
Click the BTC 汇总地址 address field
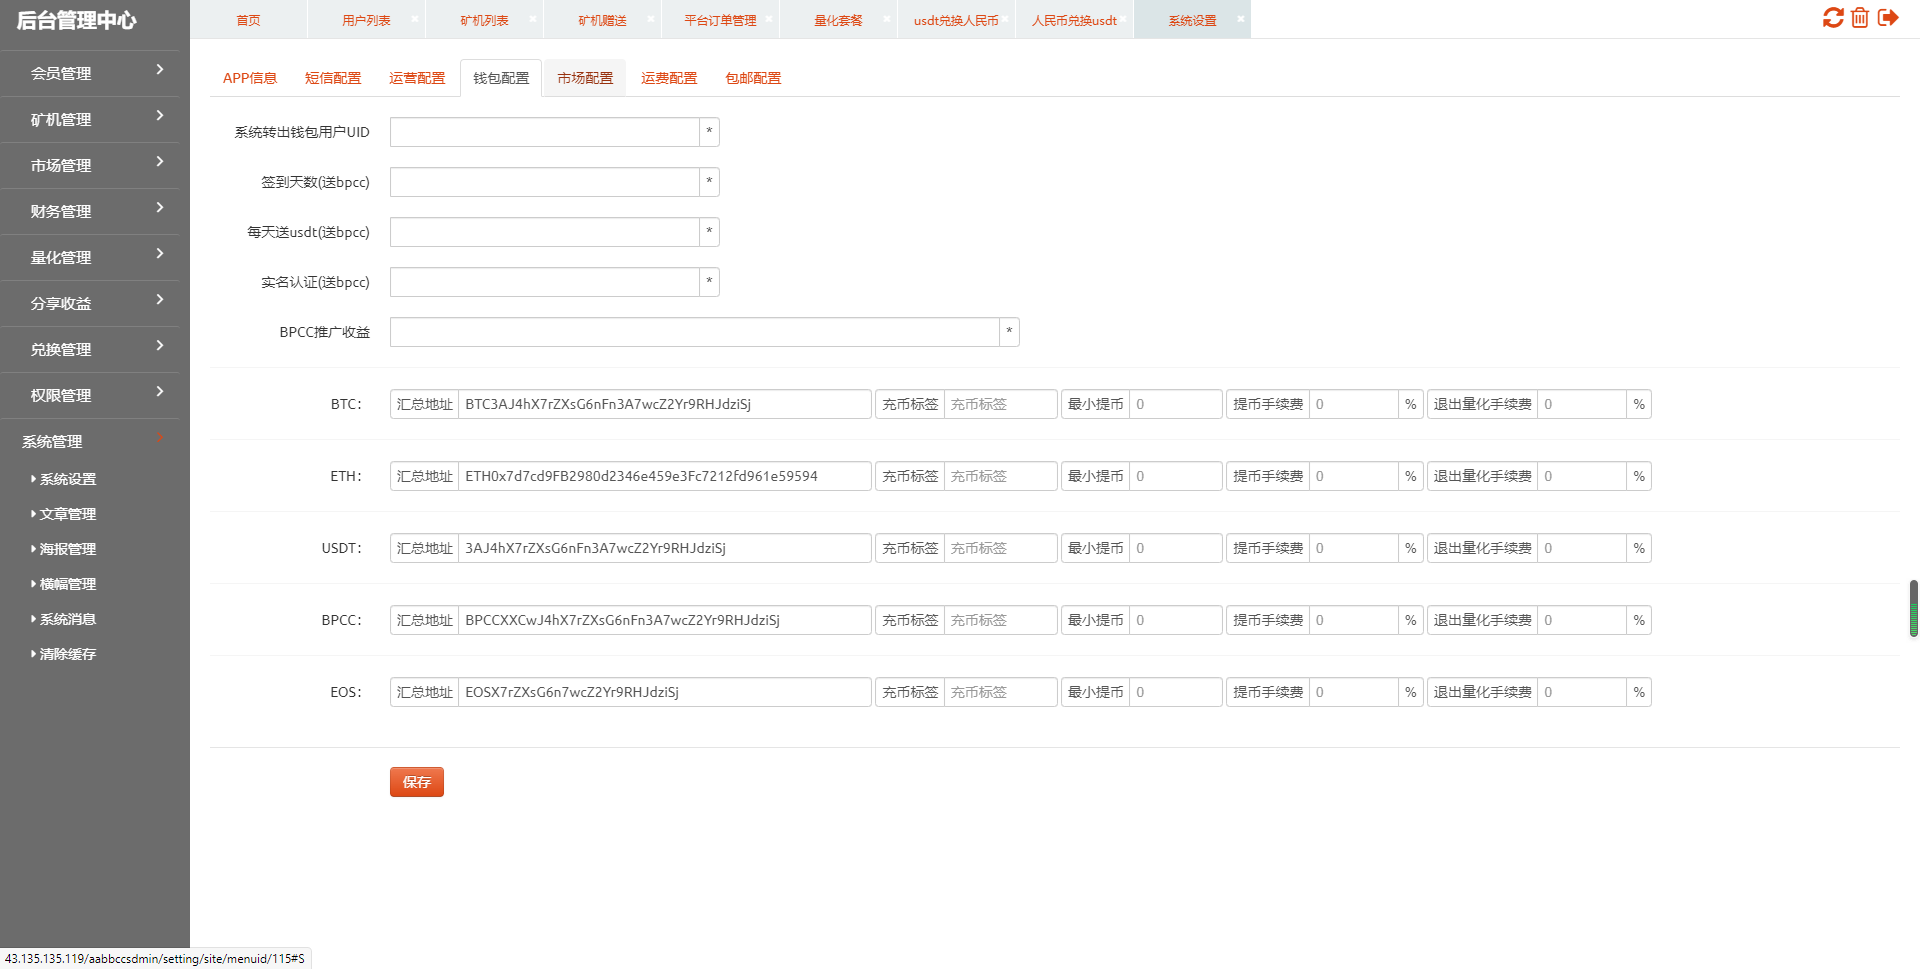(664, 404)
